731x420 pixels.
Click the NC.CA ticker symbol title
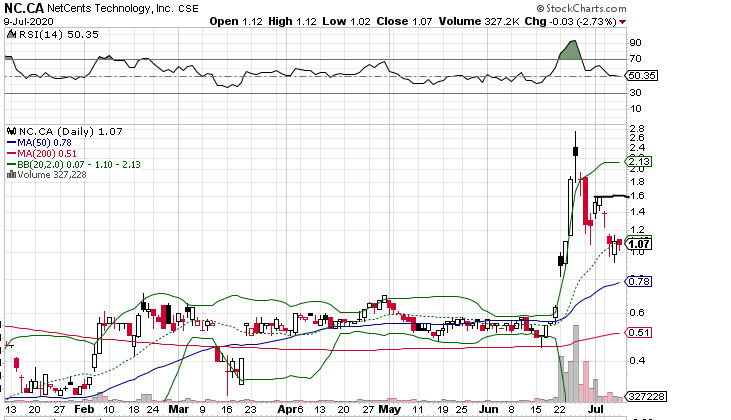[x=24, y=8]
